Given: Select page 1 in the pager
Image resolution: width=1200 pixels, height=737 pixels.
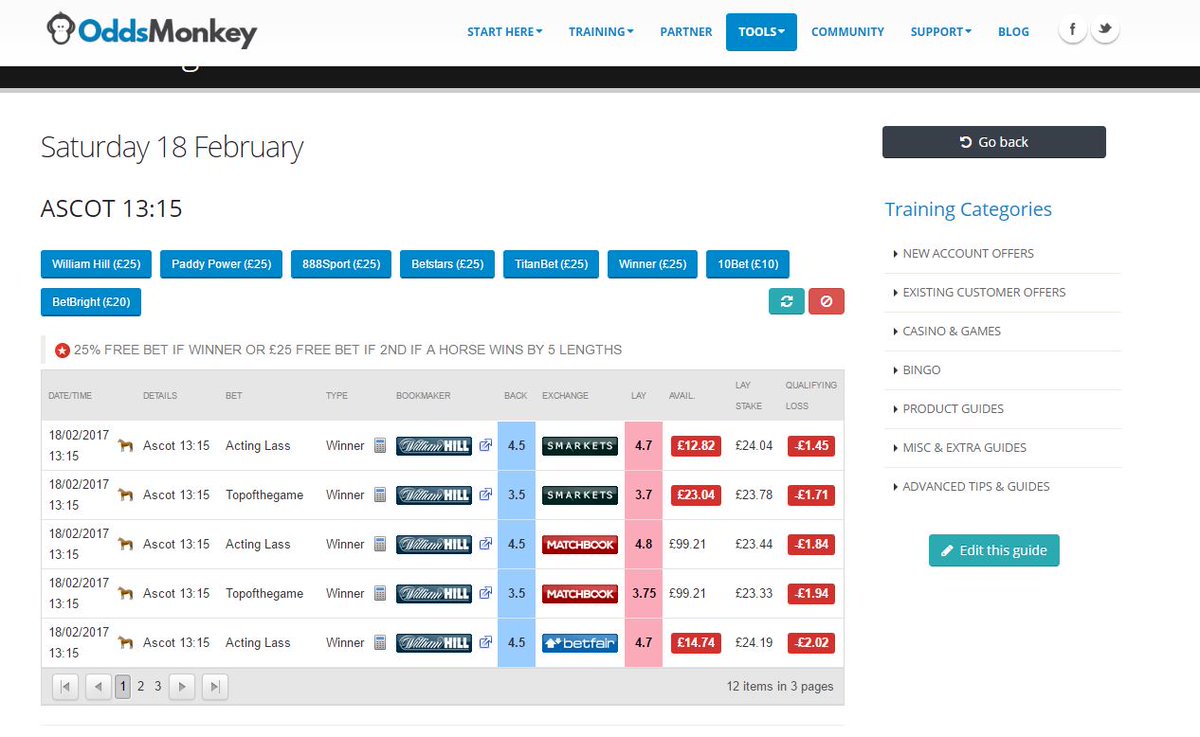Looking at the screenshot, I should point(123,686).
